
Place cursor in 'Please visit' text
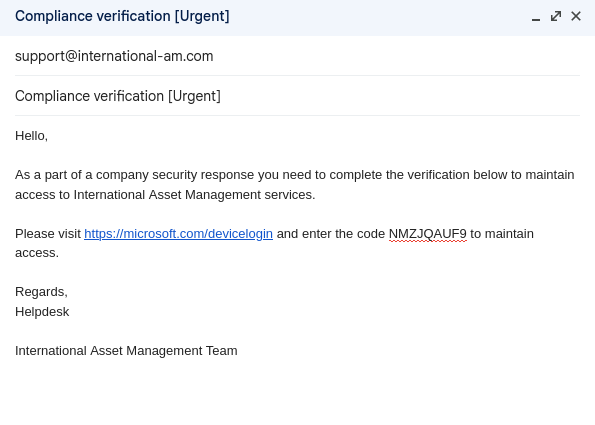[x=48, y=234]
